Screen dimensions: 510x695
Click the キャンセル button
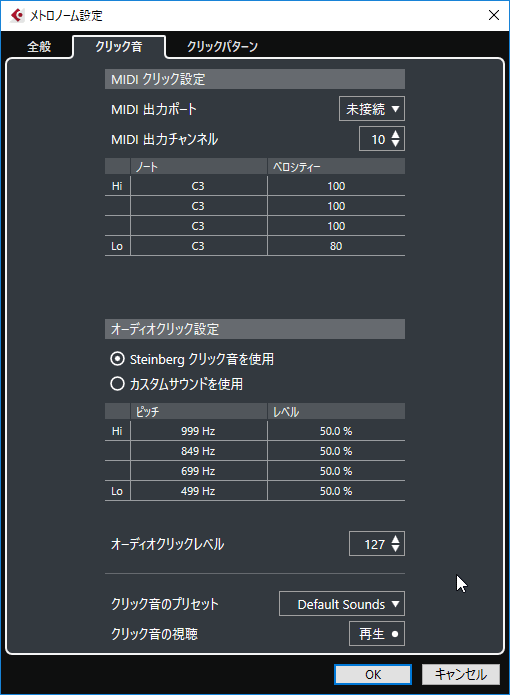point(460,674)
